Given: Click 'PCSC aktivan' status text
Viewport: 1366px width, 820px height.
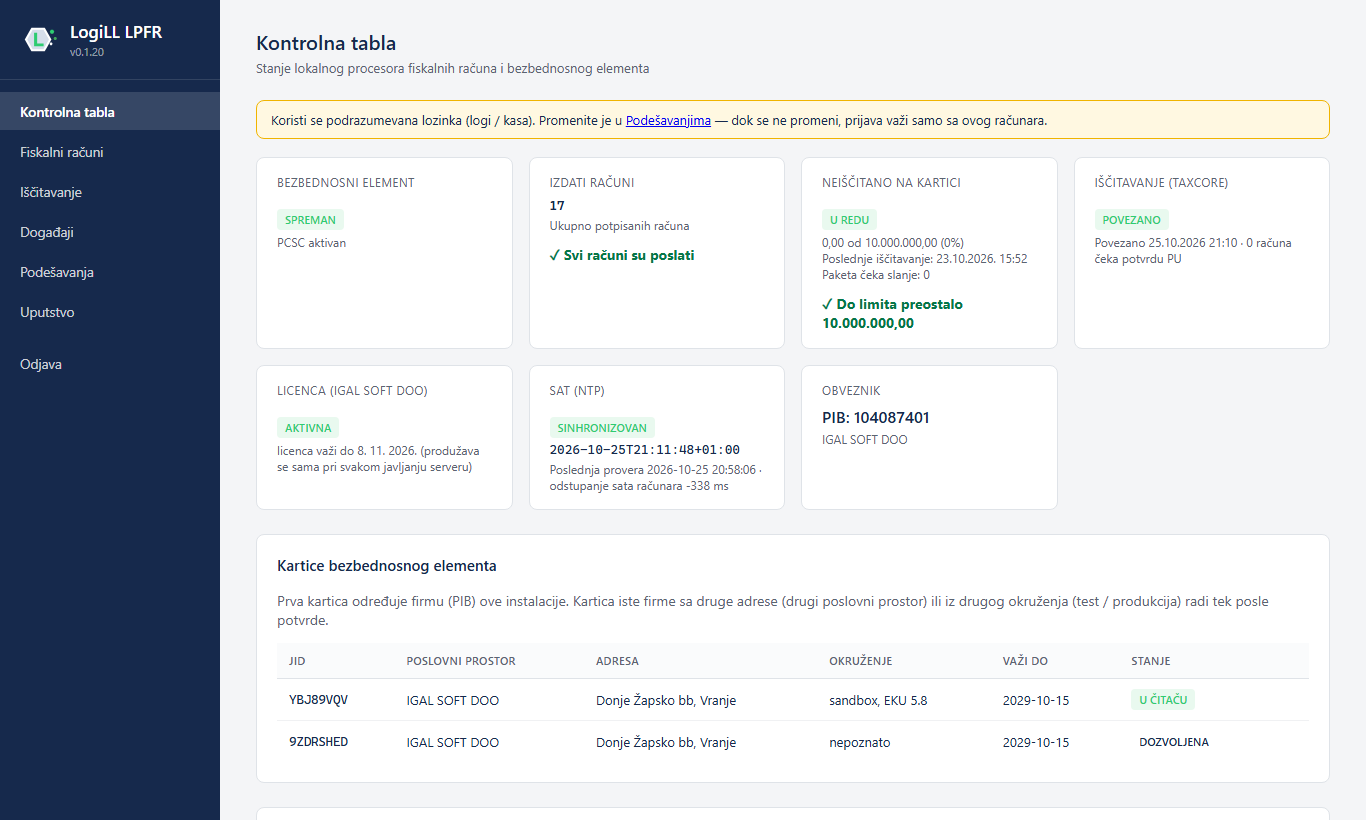Looking at the screenshot, I should coord(312,242).
